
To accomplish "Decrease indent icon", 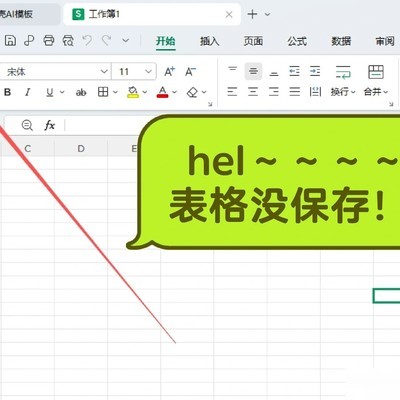I will tap(294, 71).
